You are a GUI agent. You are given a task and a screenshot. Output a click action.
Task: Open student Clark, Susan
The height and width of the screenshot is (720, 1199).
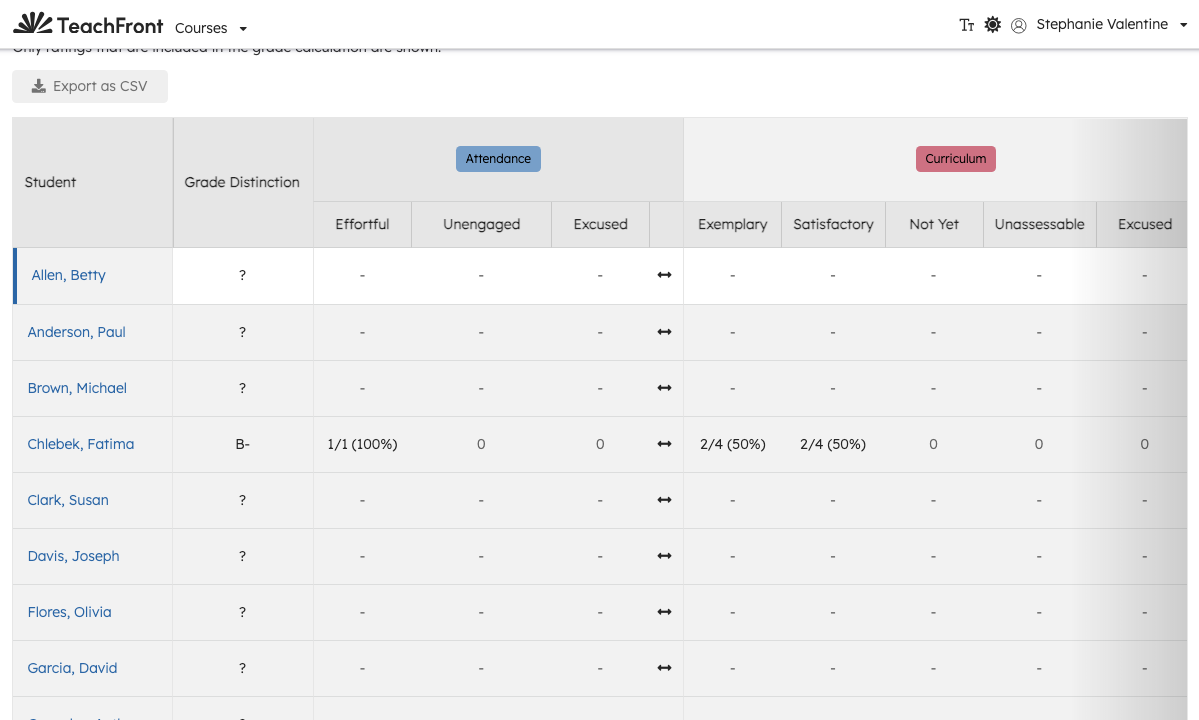click(68, 500)
